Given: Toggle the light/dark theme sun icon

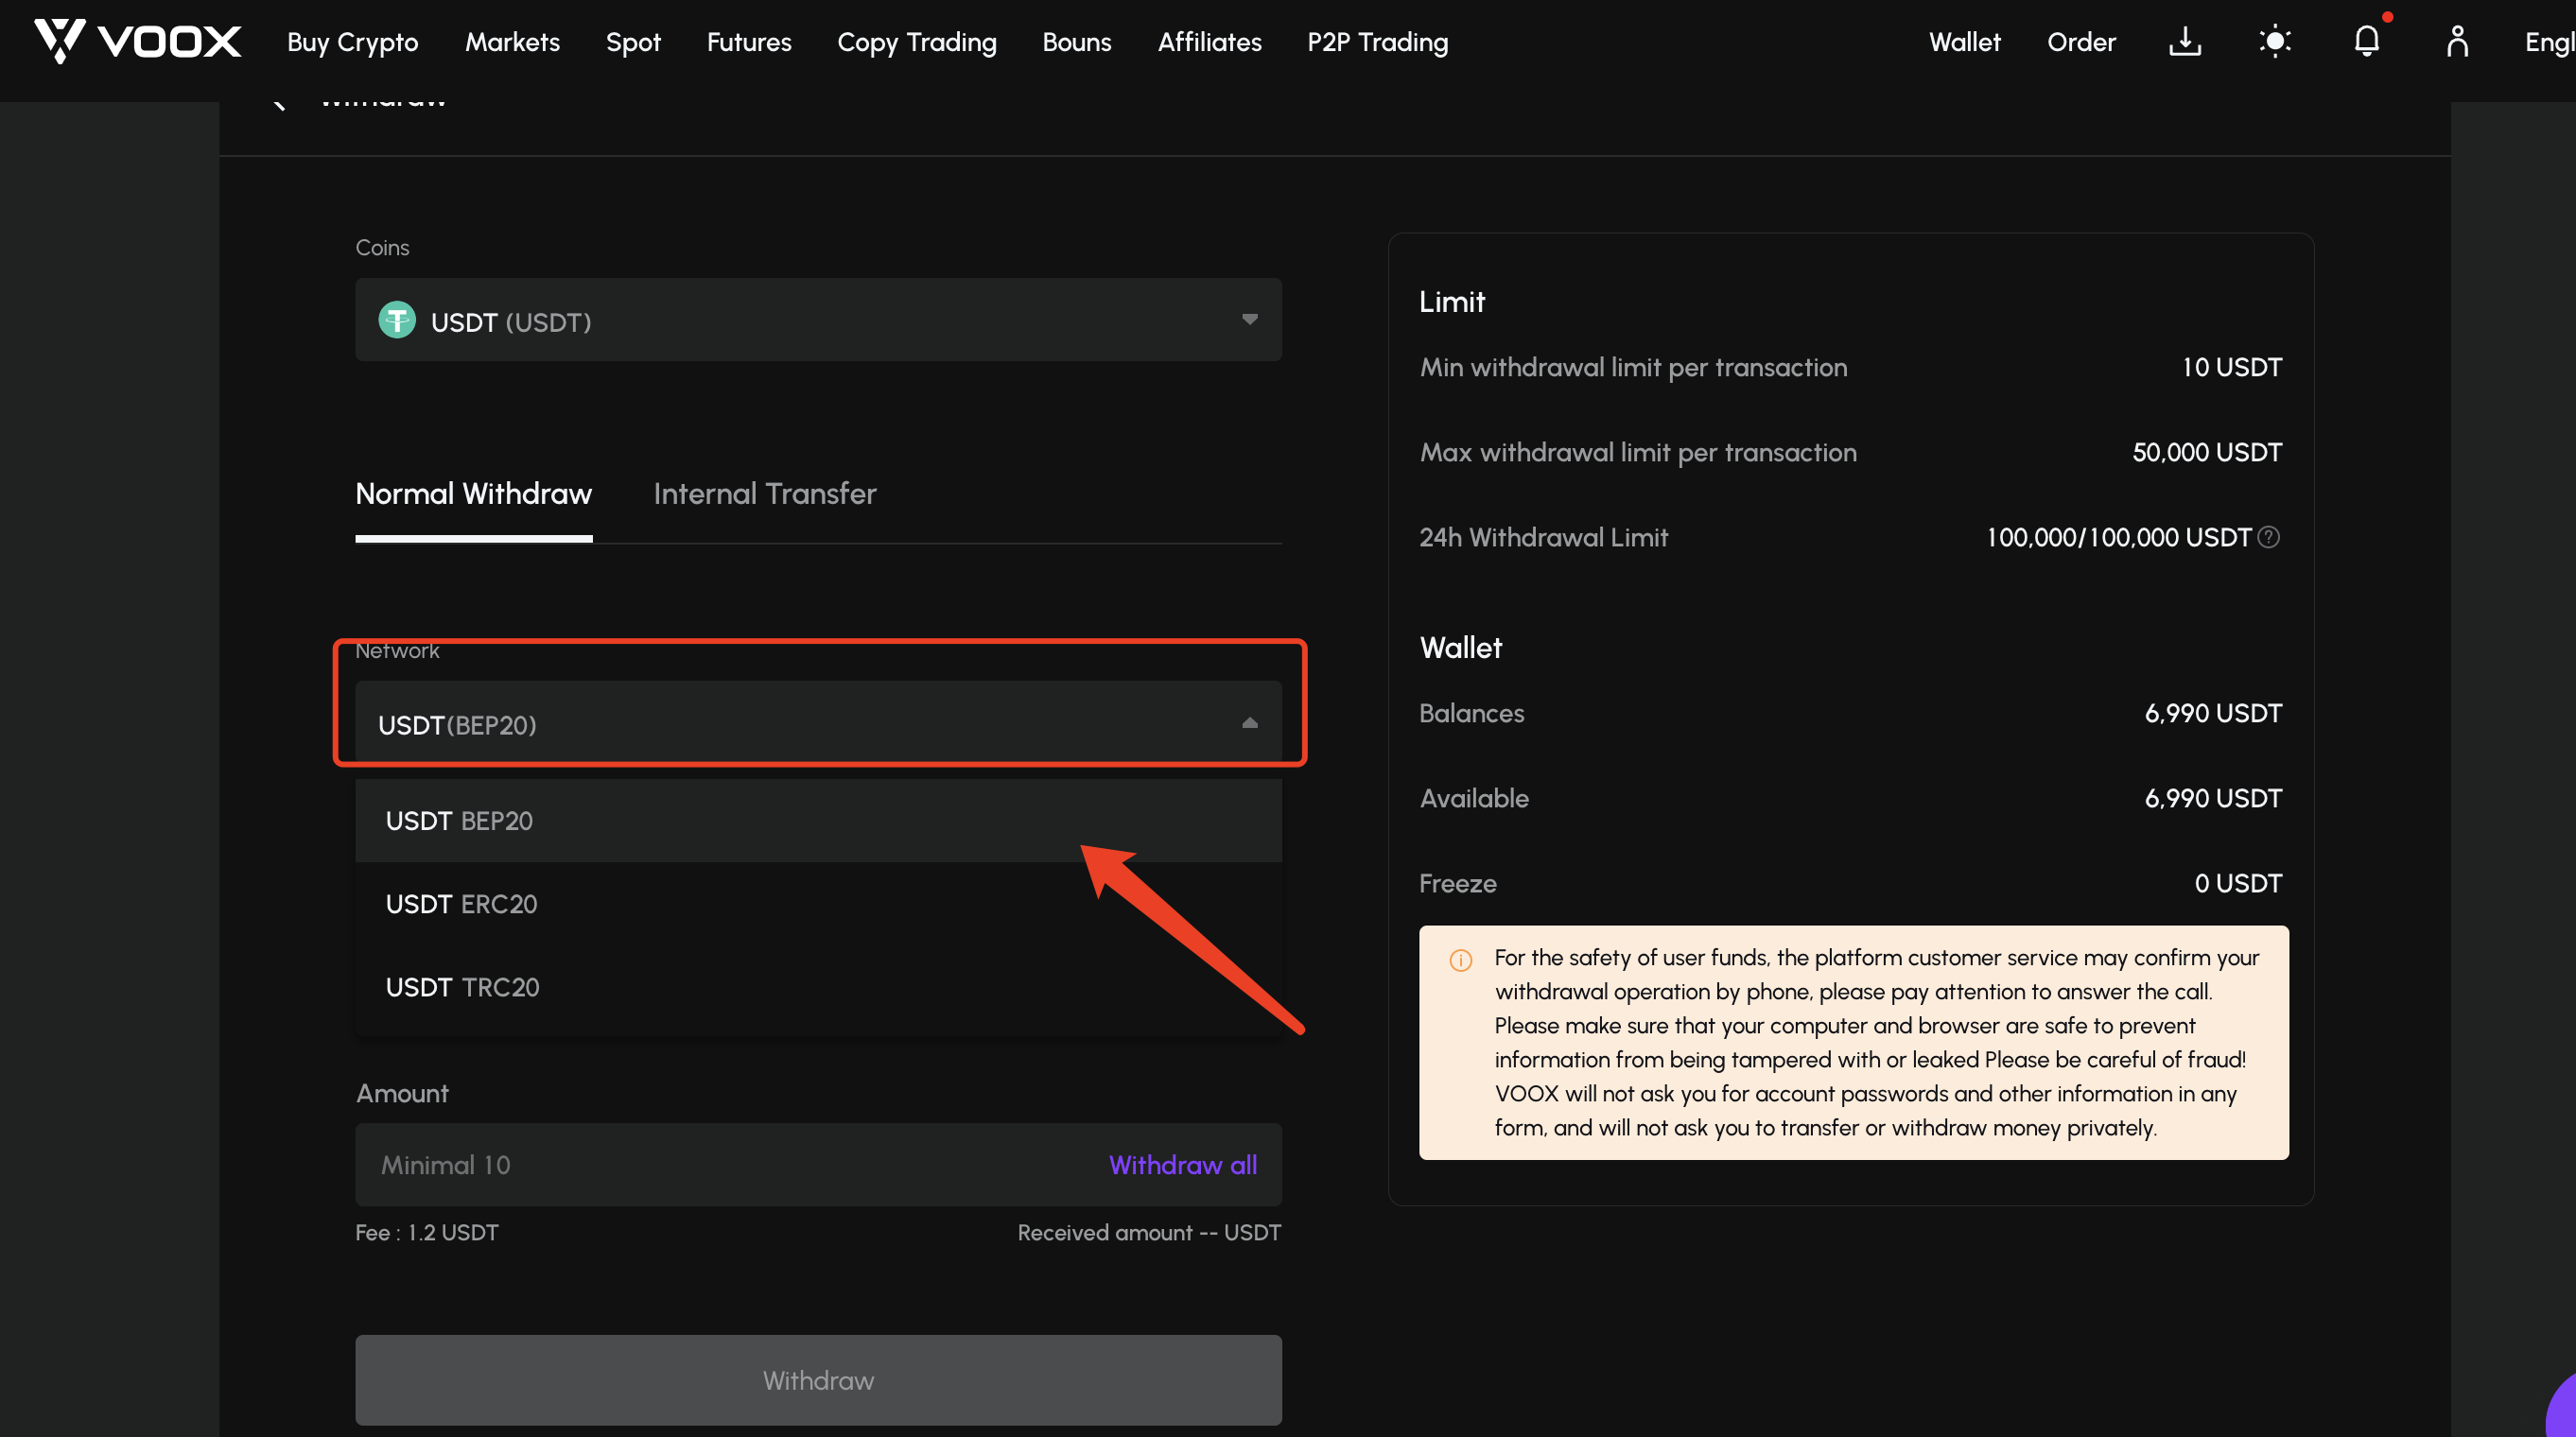Looking at the screenshot, I should [2275, 42].
